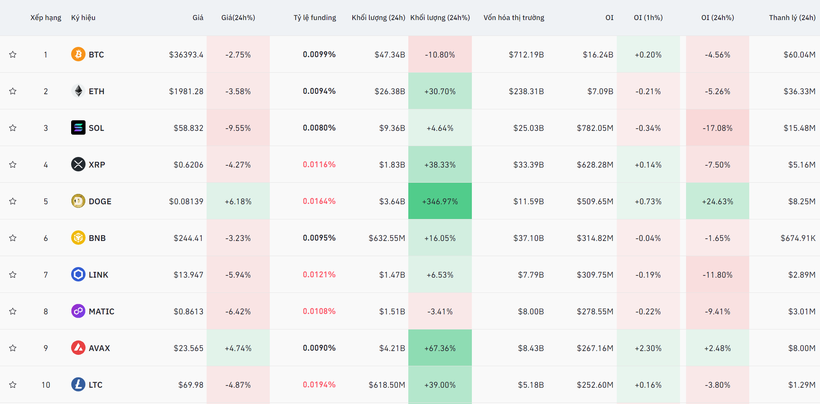Toggle favorite star for BTC row
This screenshot has width=820, height=404.
[13, 55]
